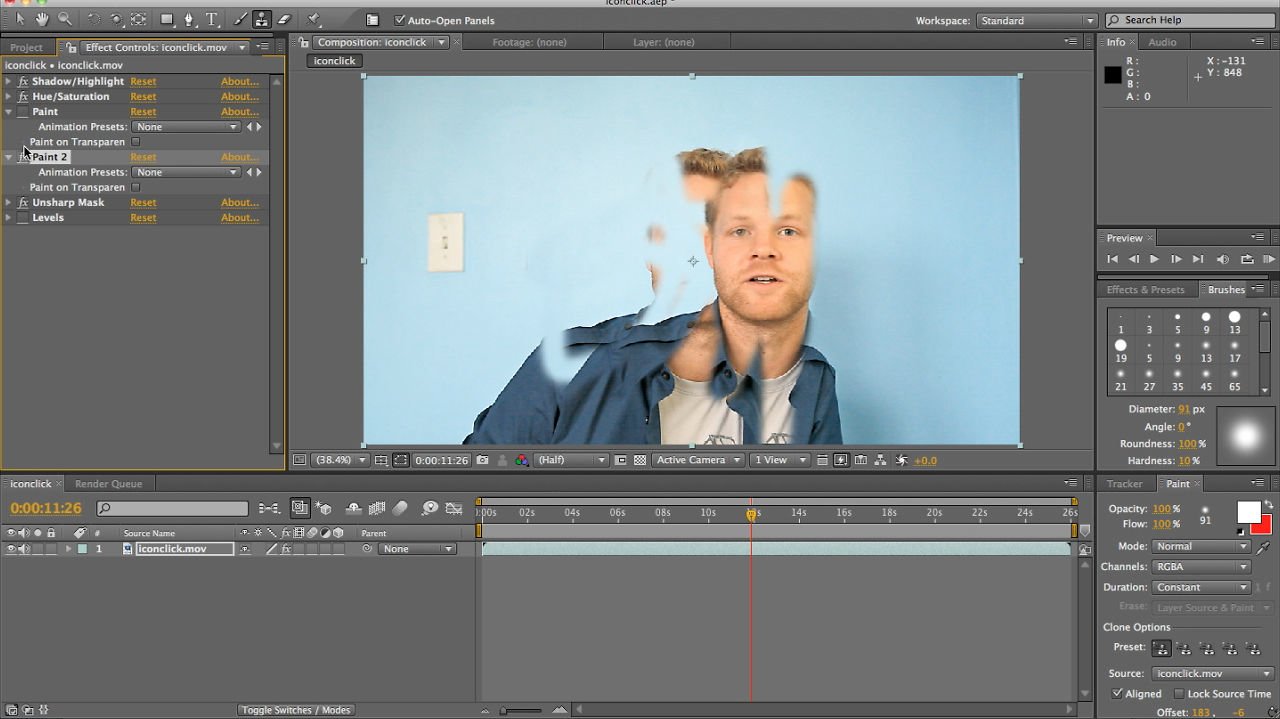This screenshot has width=1280, height=719.
Task: Switch to Tracker tab
Action: coord(1124,484)
